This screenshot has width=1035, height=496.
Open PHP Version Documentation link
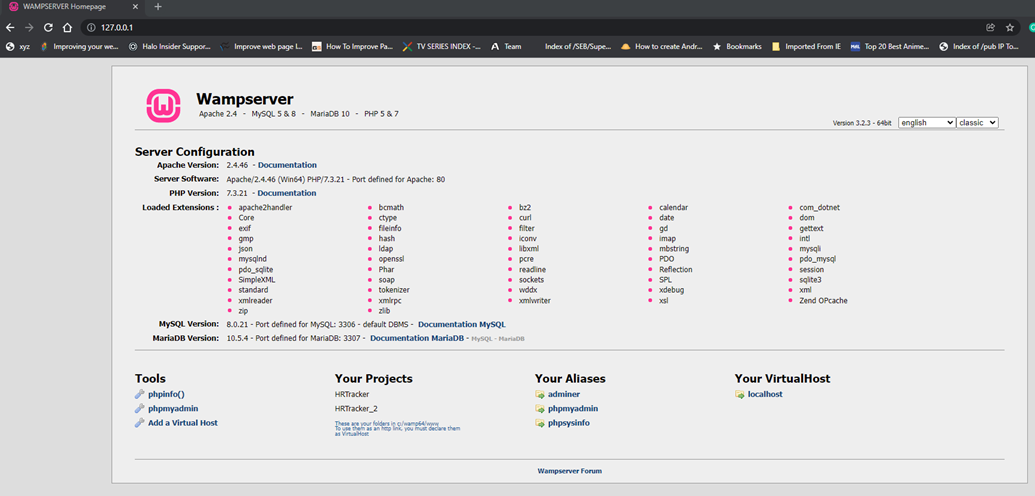coord(286,193)
